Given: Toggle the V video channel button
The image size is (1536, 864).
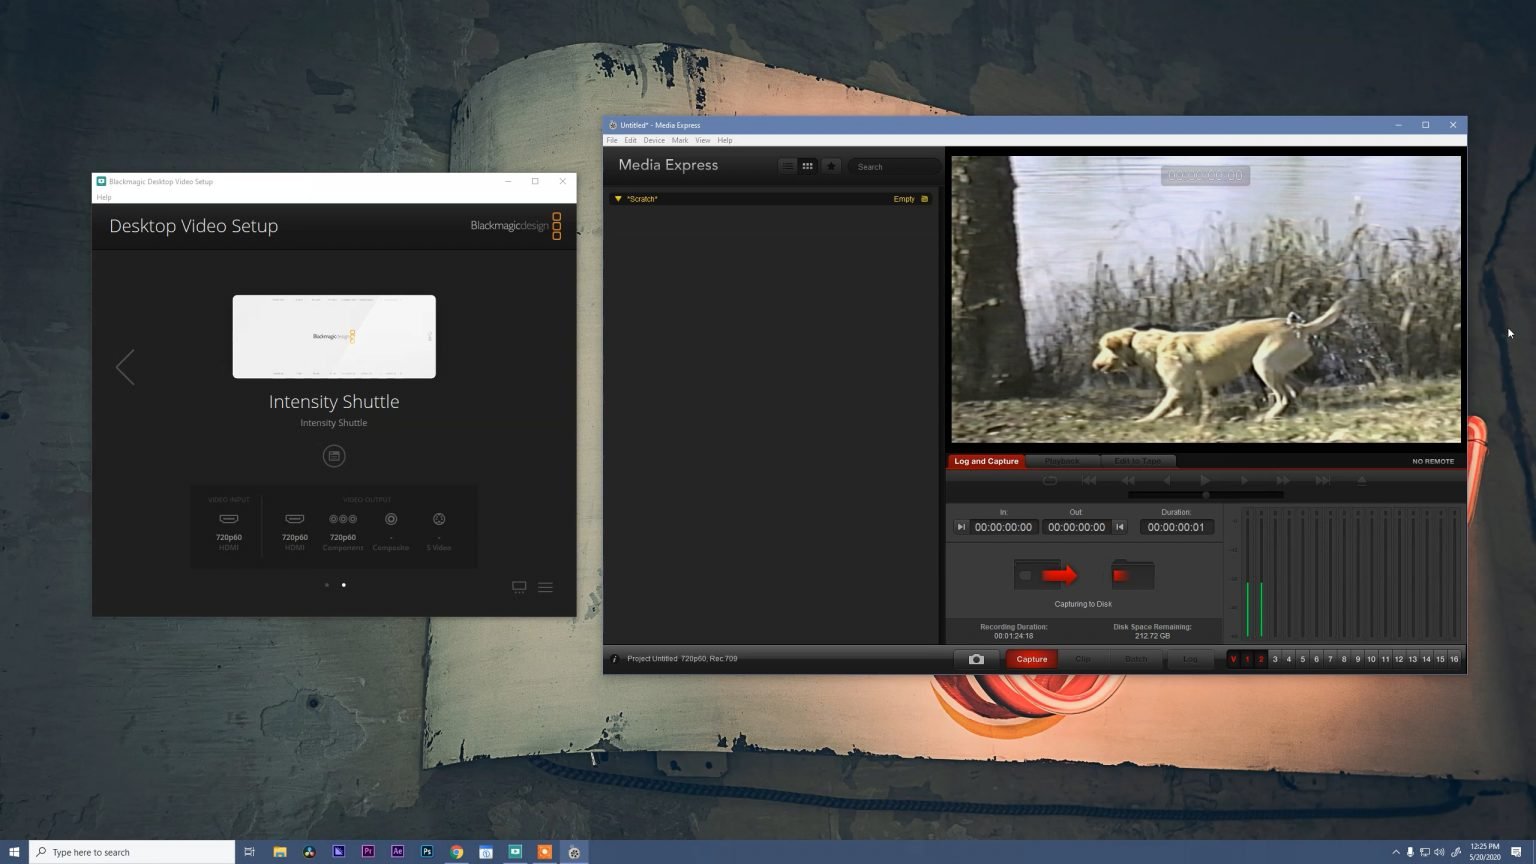Looking at the screenshot, I should [1233, 659].
